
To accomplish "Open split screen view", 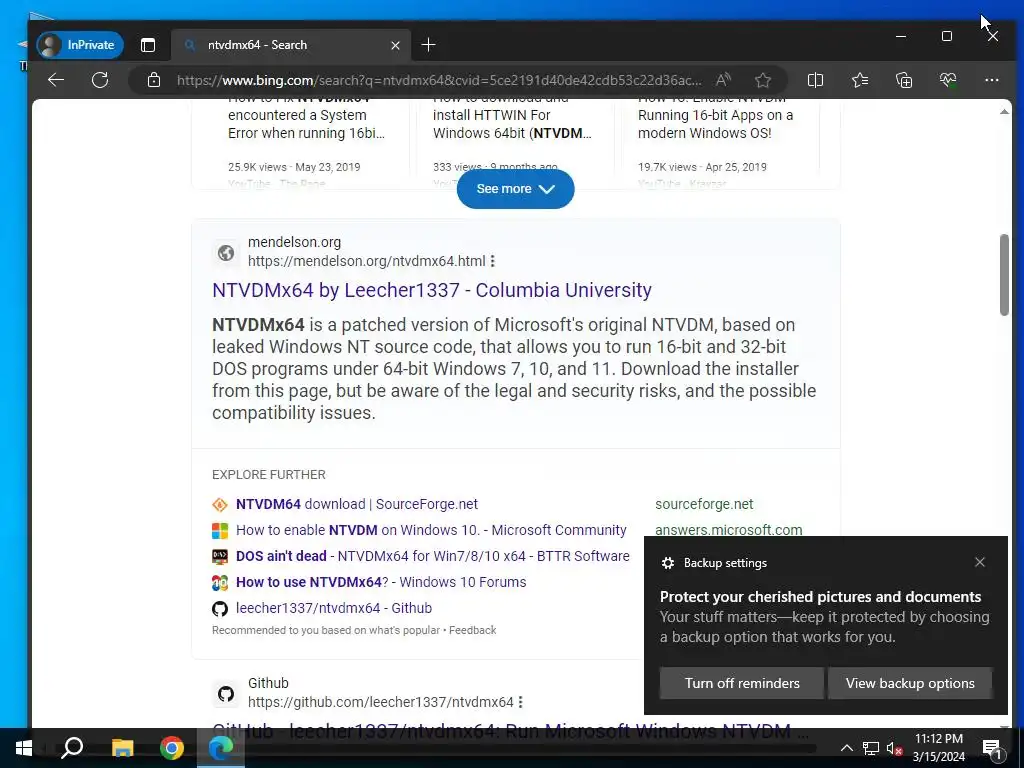I will (815, 80).
